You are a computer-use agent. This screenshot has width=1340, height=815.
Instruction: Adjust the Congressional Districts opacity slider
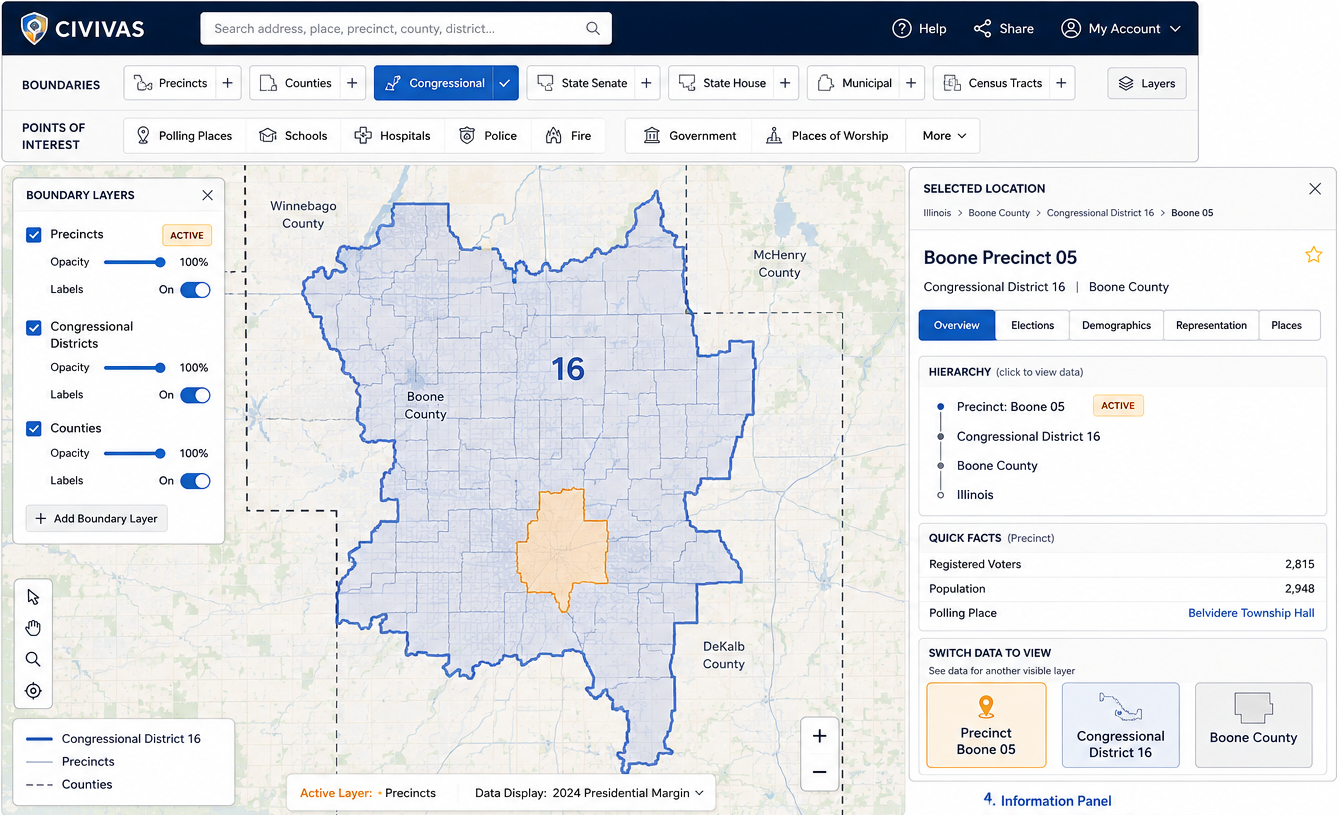click(x=134, y=368)
